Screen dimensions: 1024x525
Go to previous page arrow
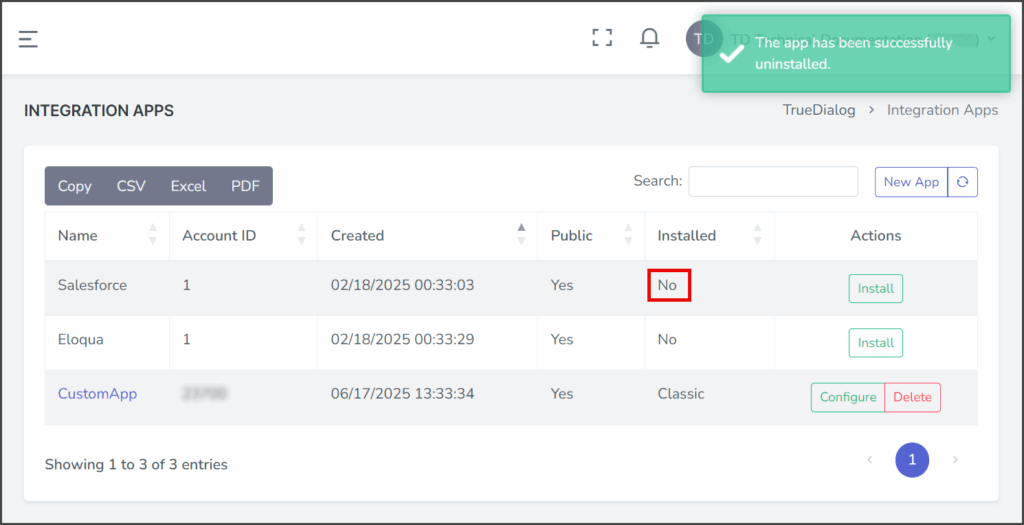click(x=869, y=460)
